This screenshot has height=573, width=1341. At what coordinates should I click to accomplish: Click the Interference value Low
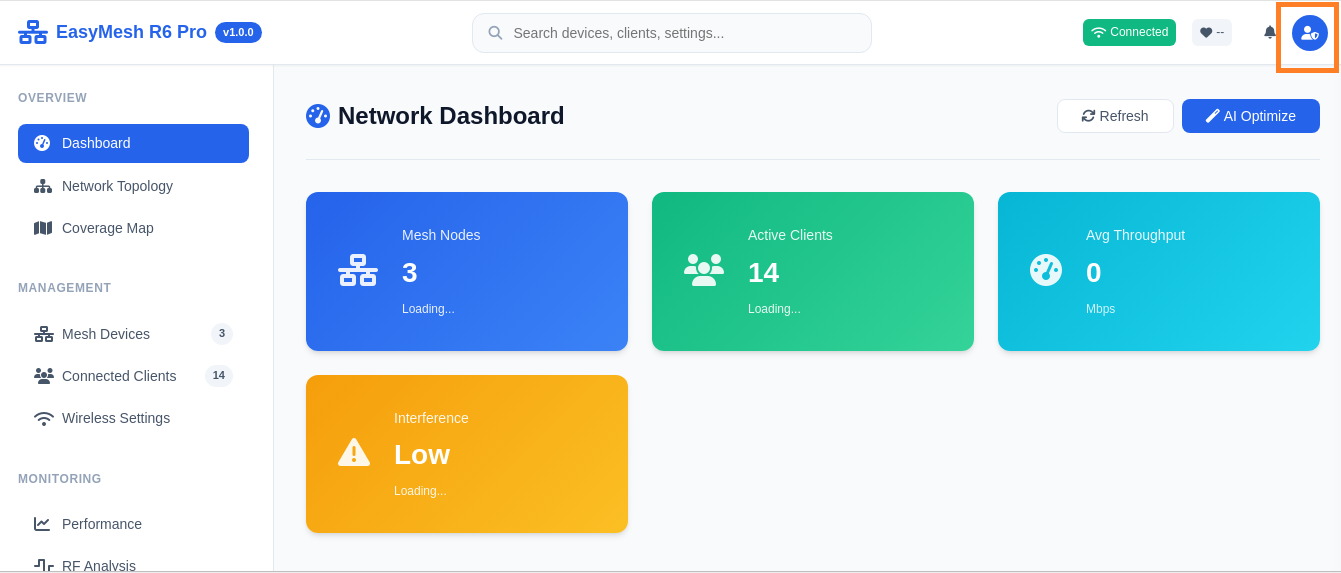tap(422, 455)
